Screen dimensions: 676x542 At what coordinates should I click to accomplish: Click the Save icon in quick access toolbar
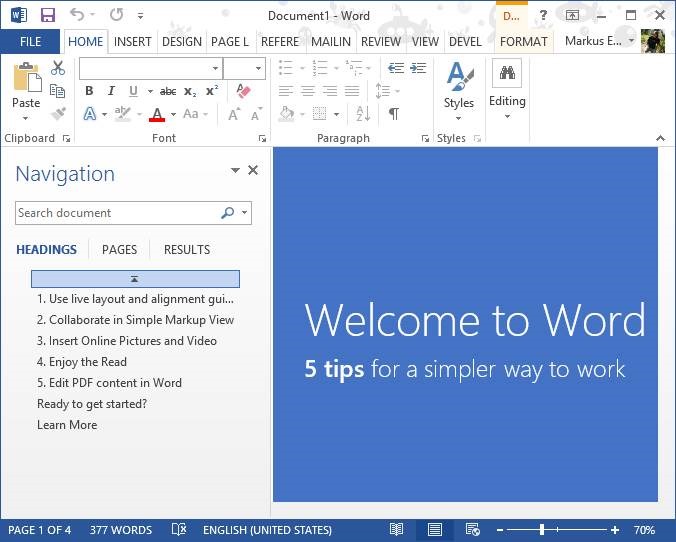coord(47,16)
